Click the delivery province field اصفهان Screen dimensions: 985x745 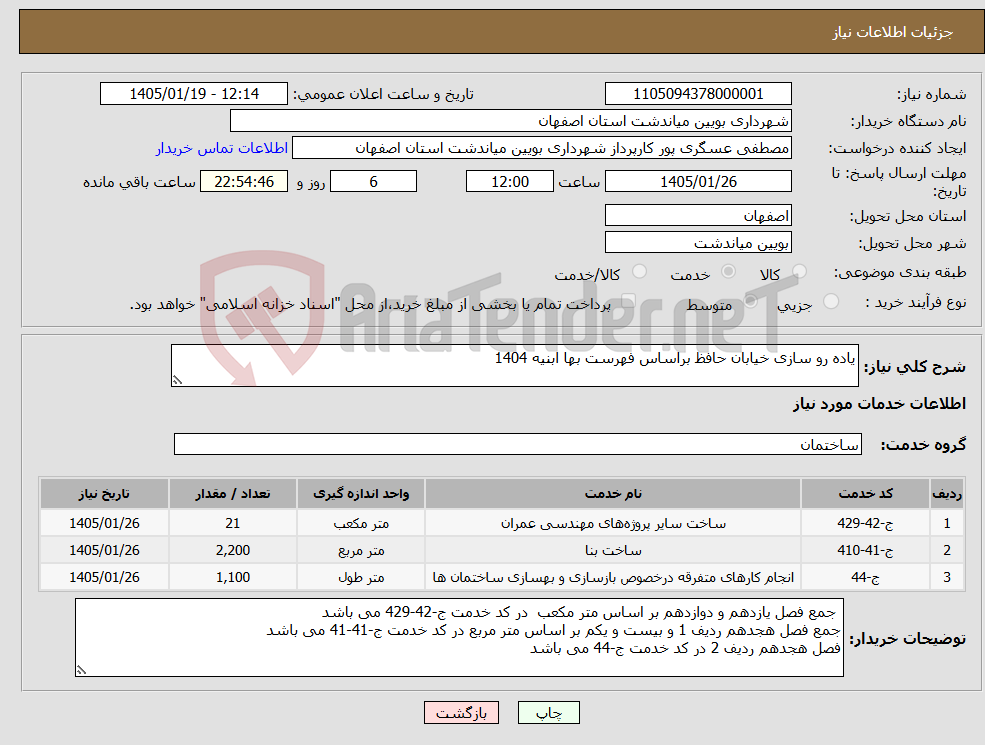(x=698, y=215)
